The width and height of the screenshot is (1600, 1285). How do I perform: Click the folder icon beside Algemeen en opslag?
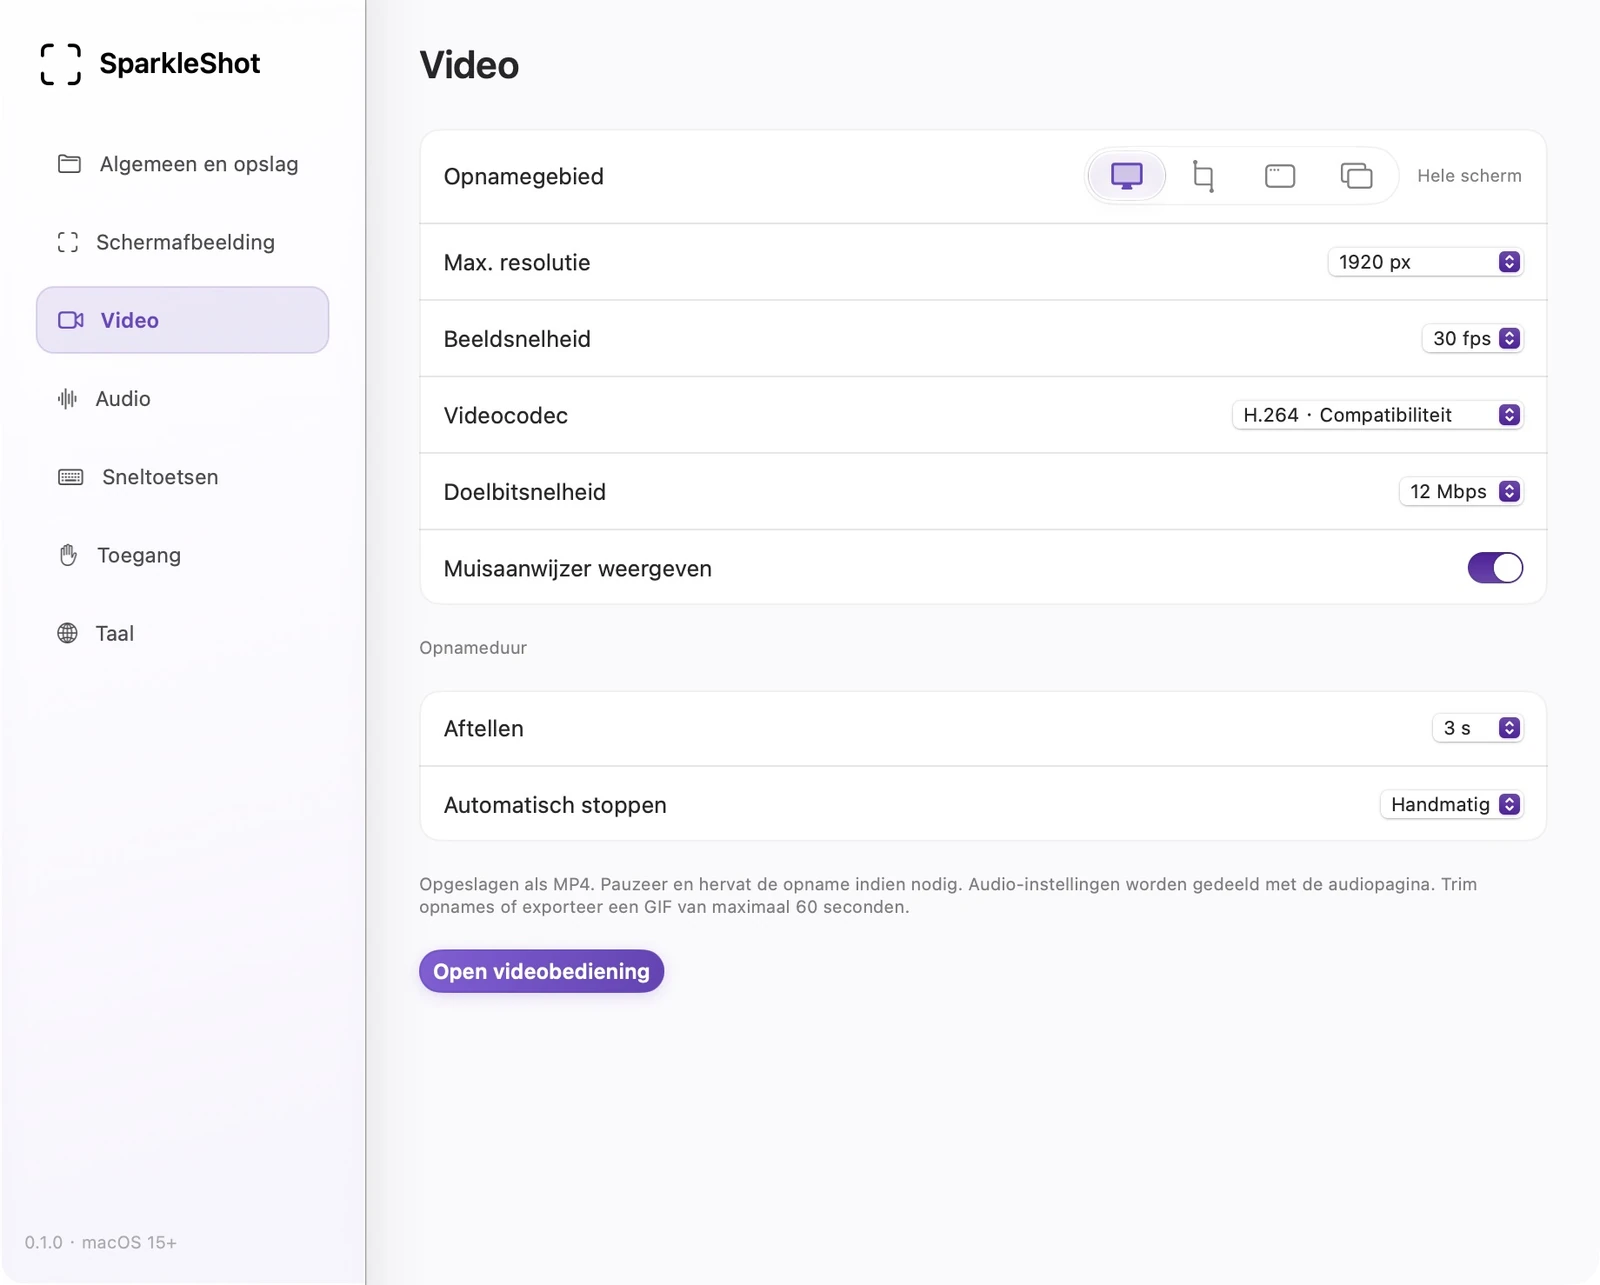tap(69, 164)
